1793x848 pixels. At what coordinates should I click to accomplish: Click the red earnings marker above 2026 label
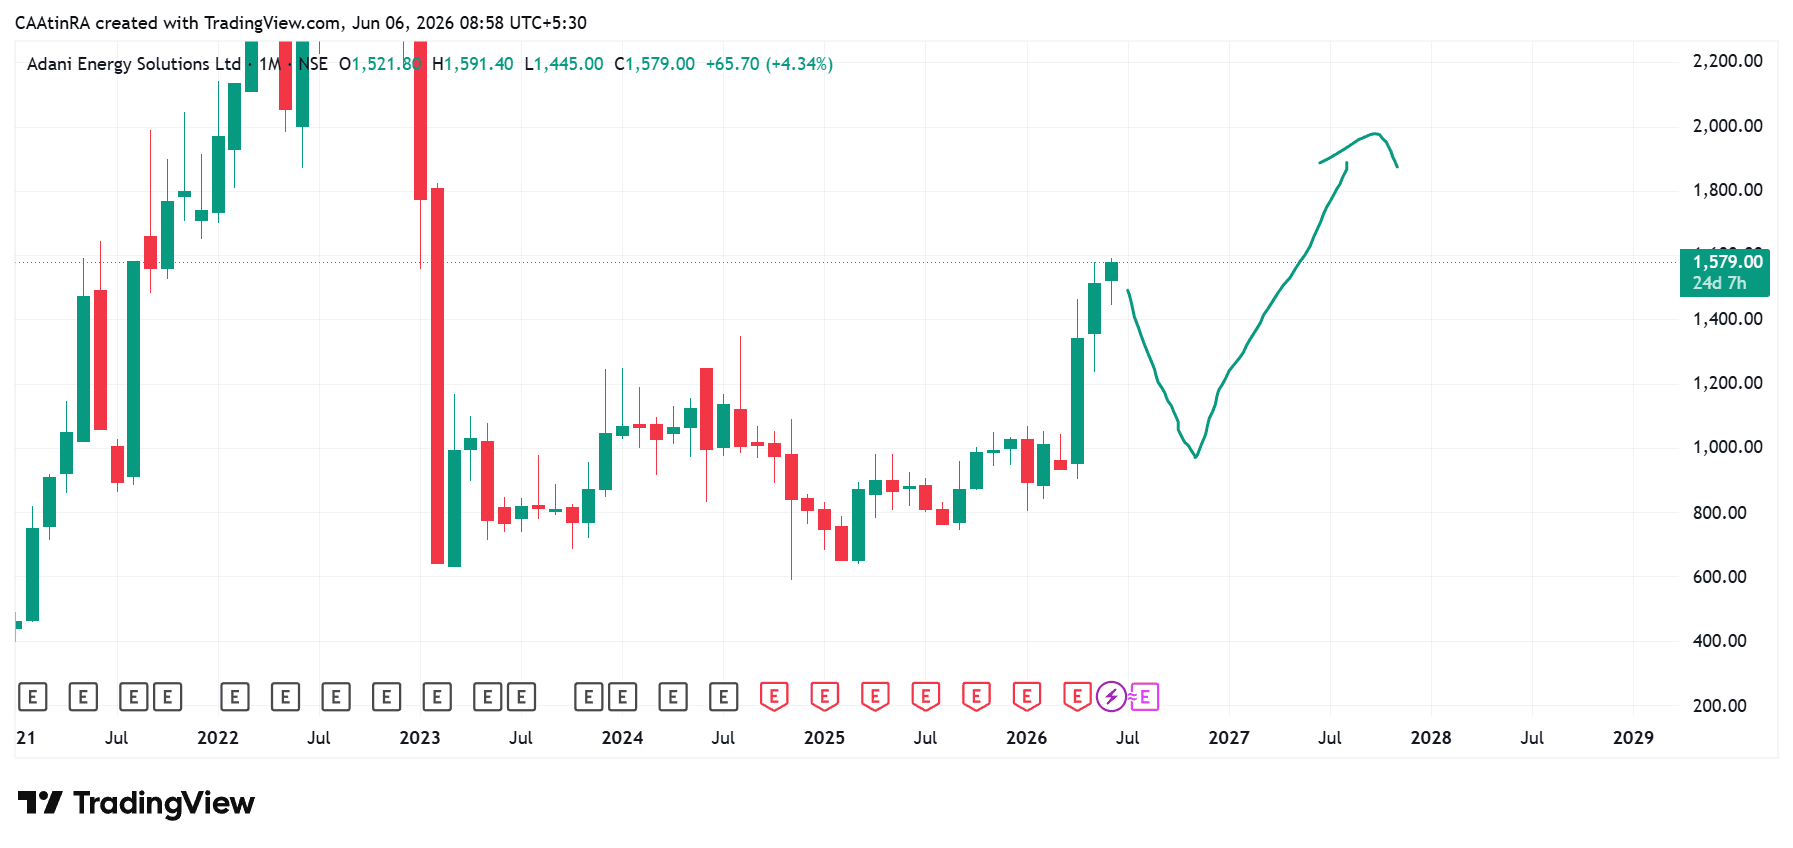pos(1027,696)
